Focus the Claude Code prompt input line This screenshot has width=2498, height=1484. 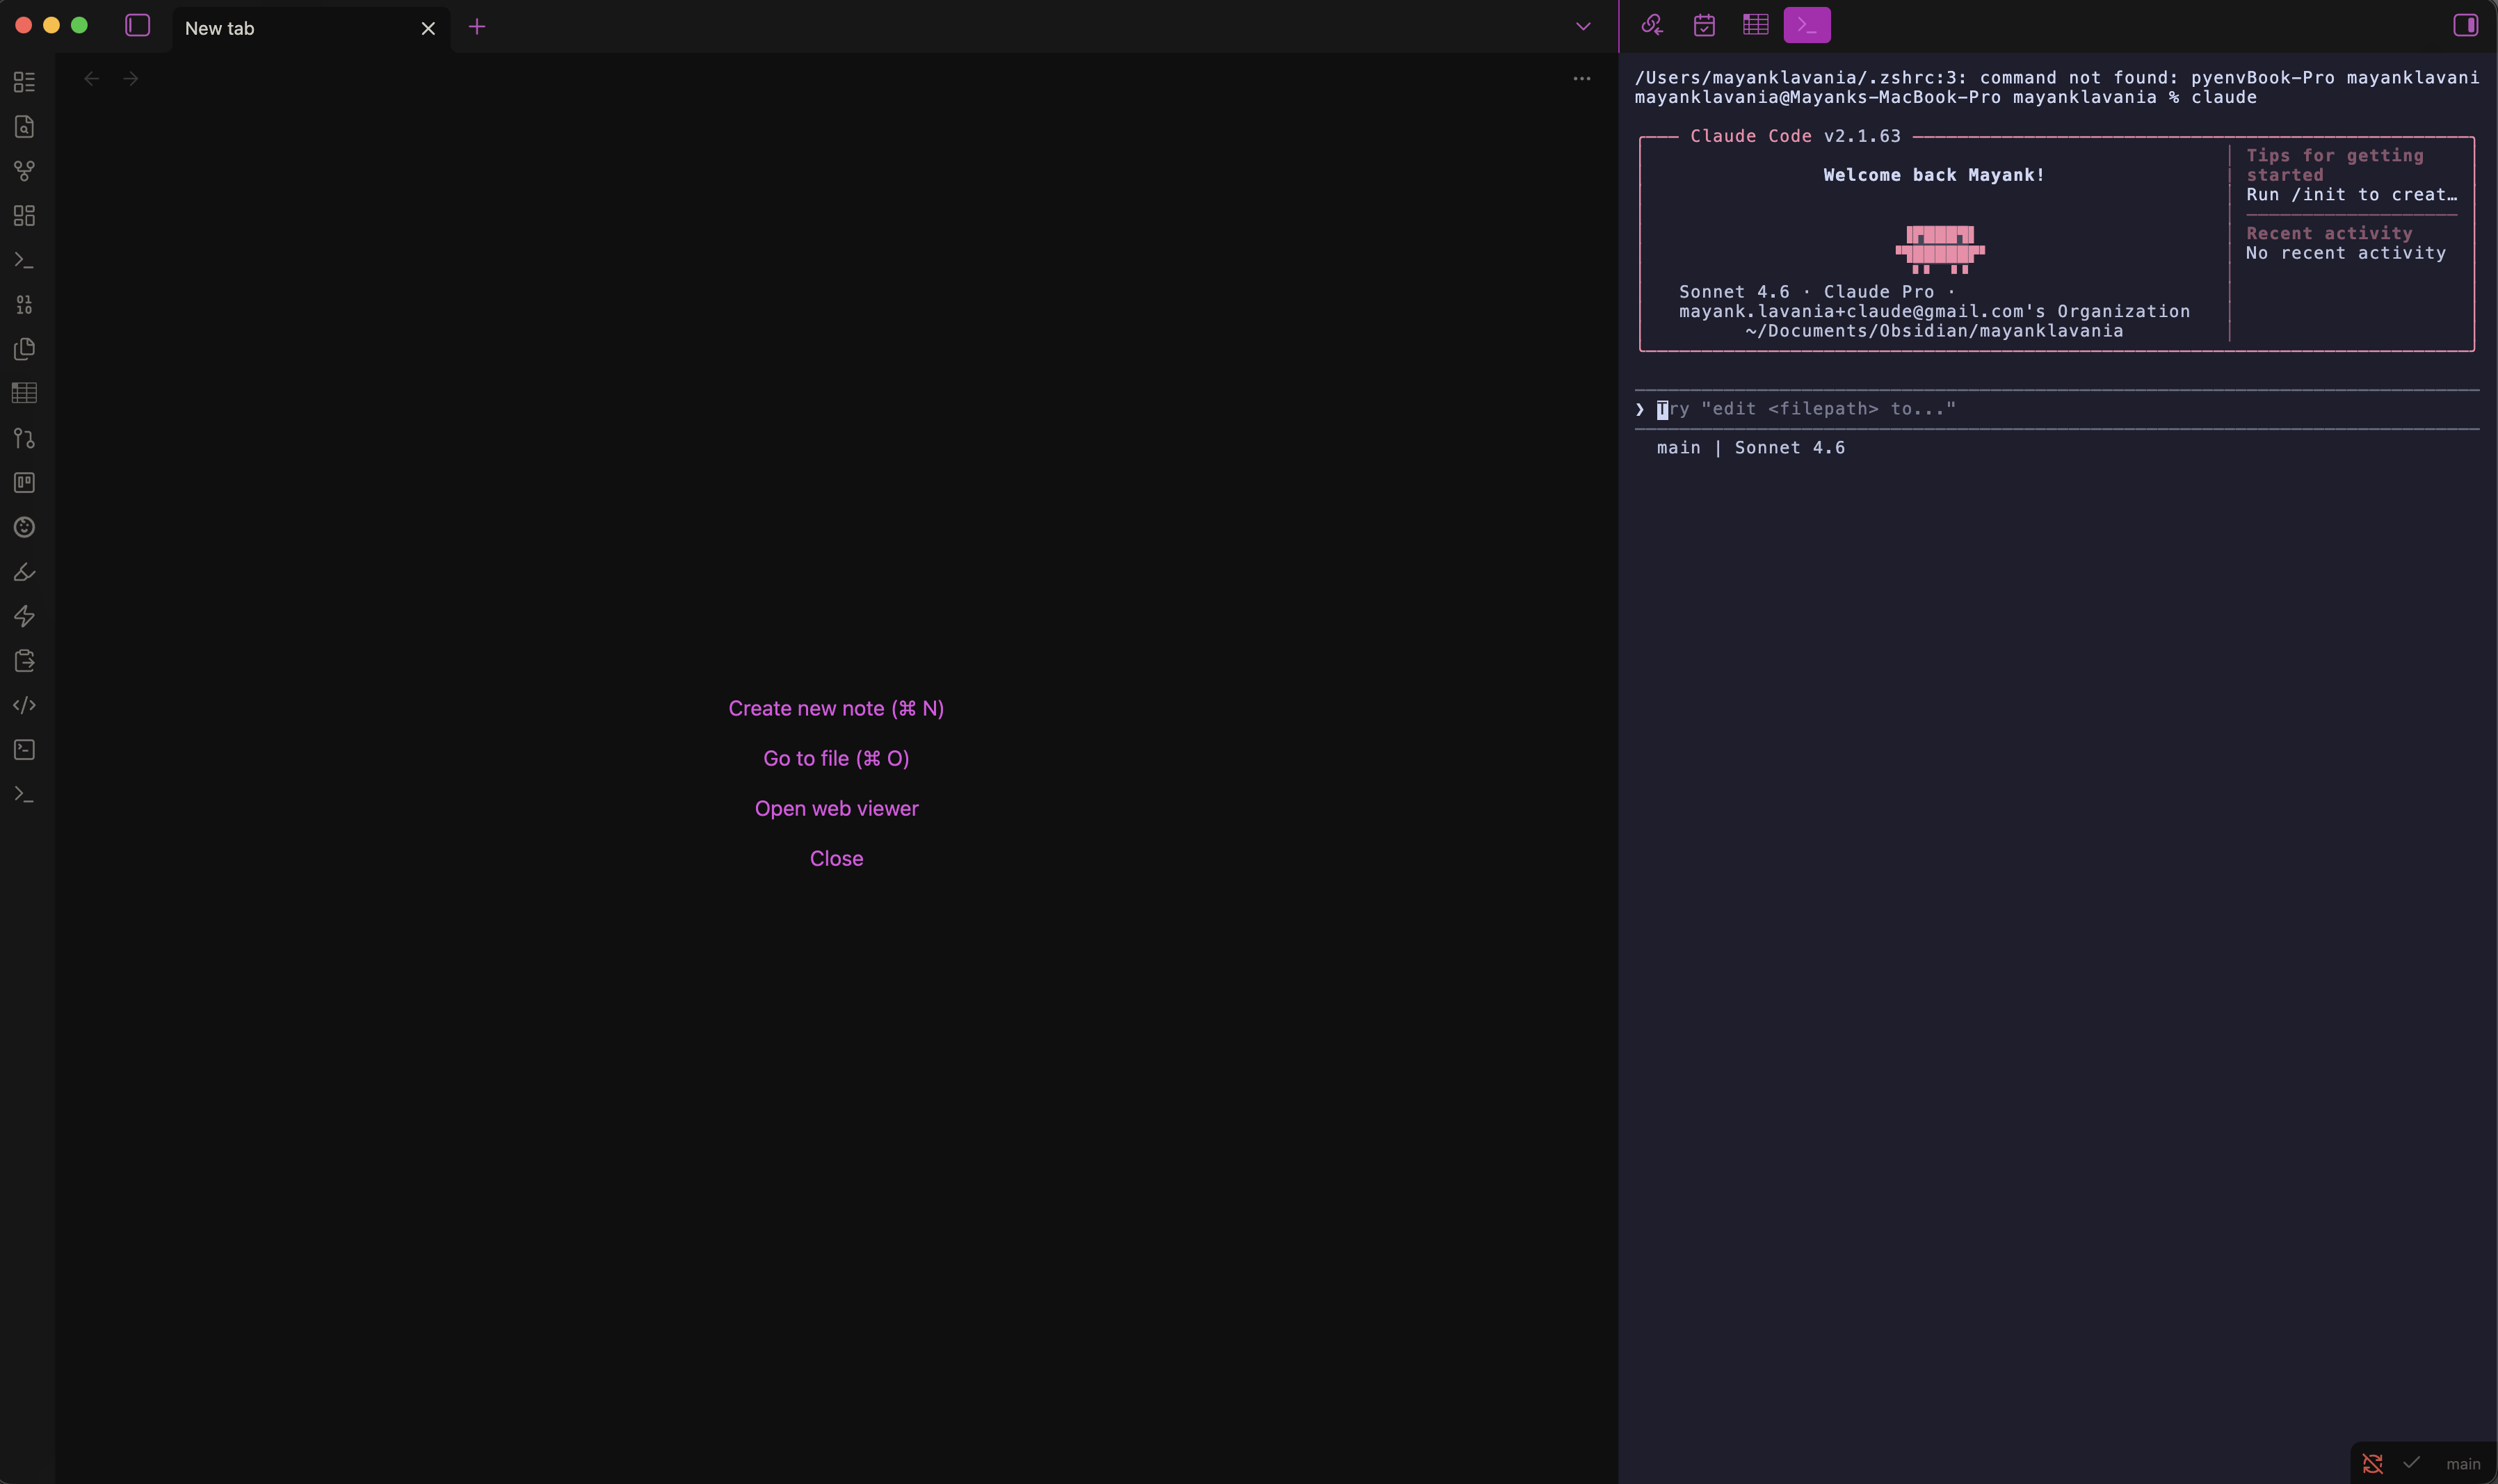coord(2057,409)
